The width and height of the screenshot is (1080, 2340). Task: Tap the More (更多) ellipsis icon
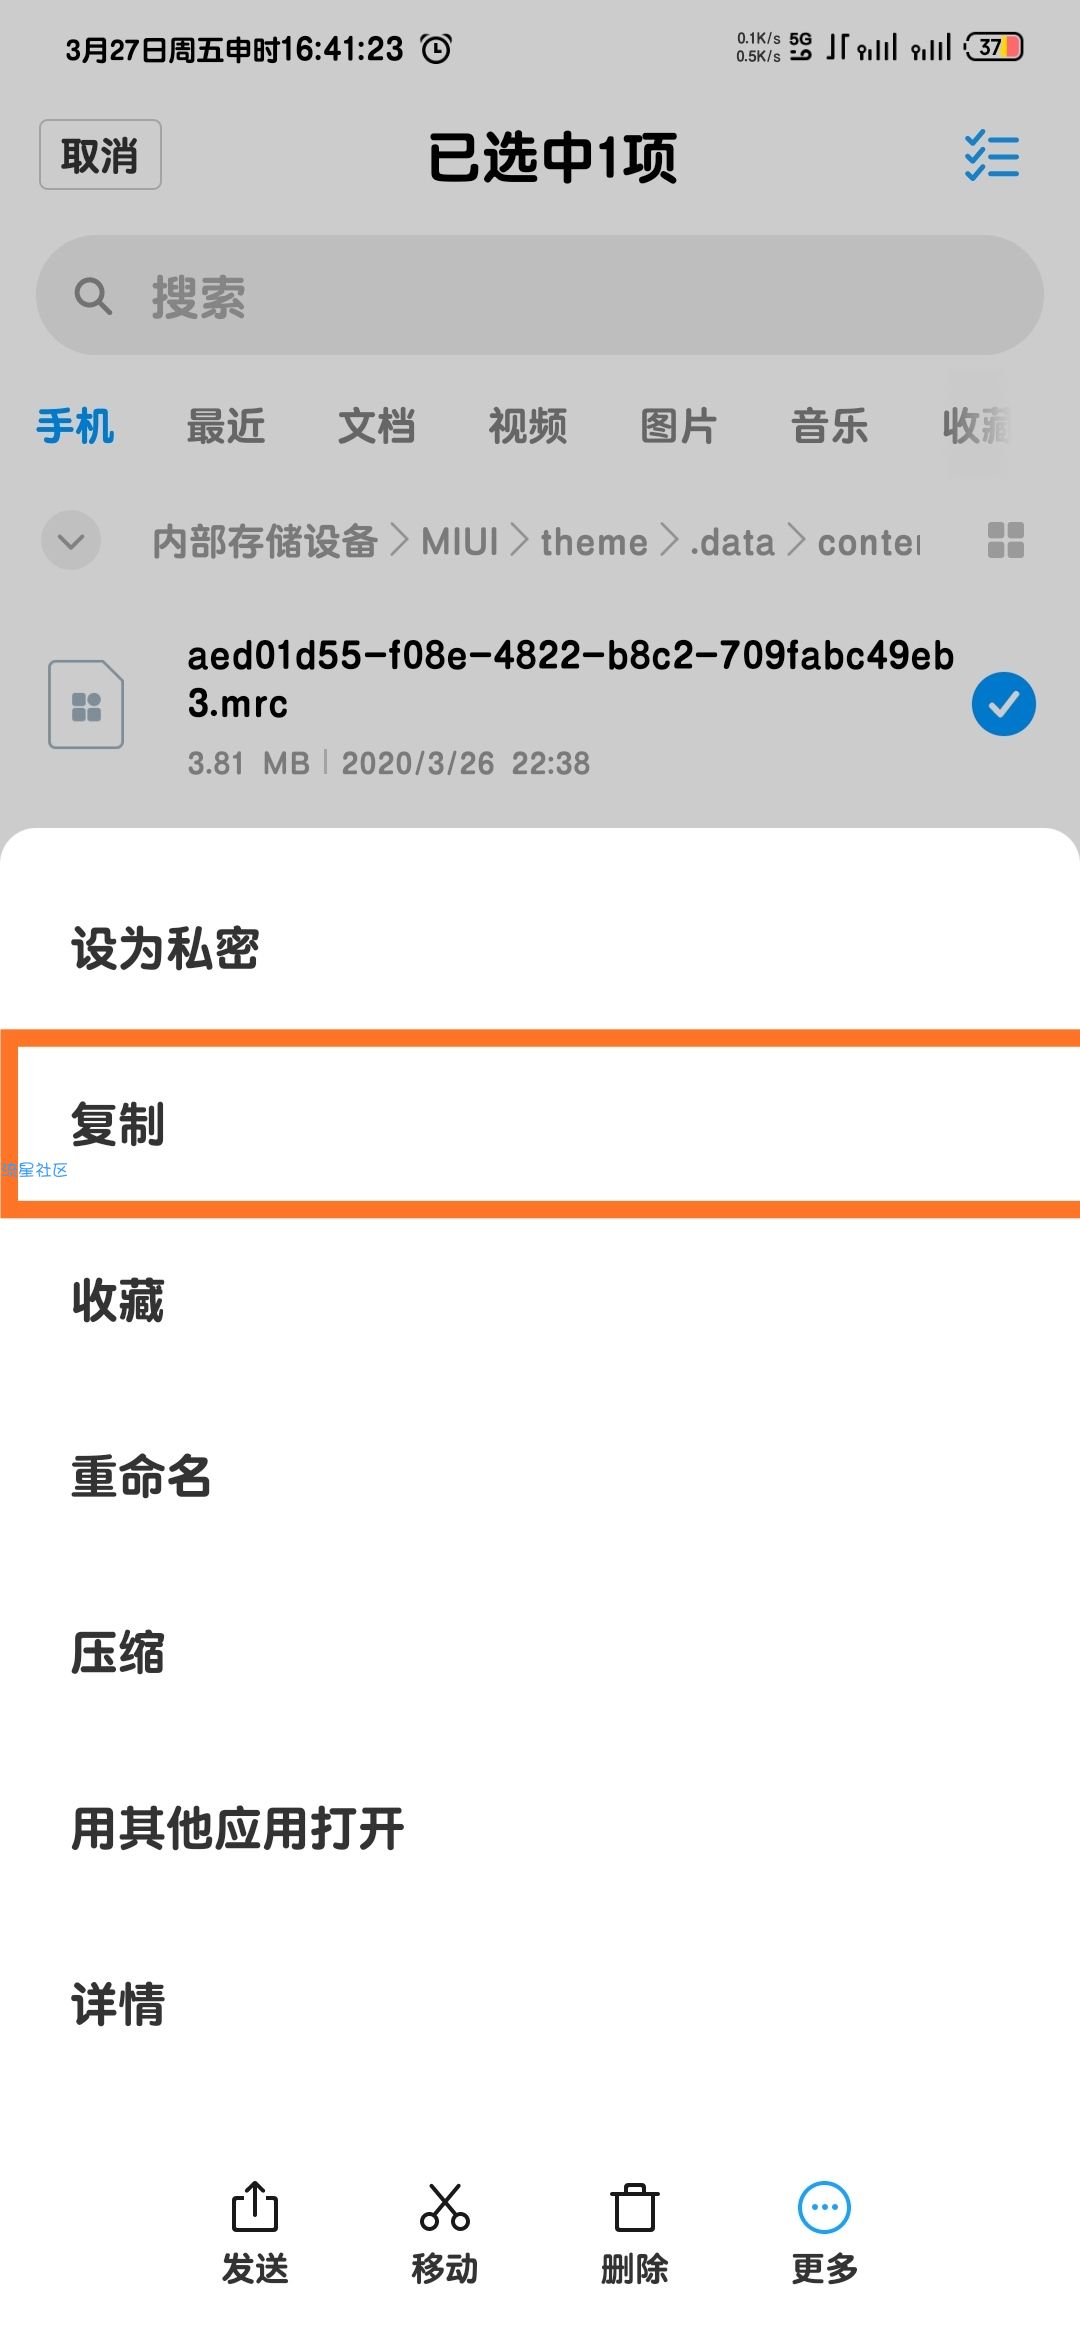(825, 2207)
